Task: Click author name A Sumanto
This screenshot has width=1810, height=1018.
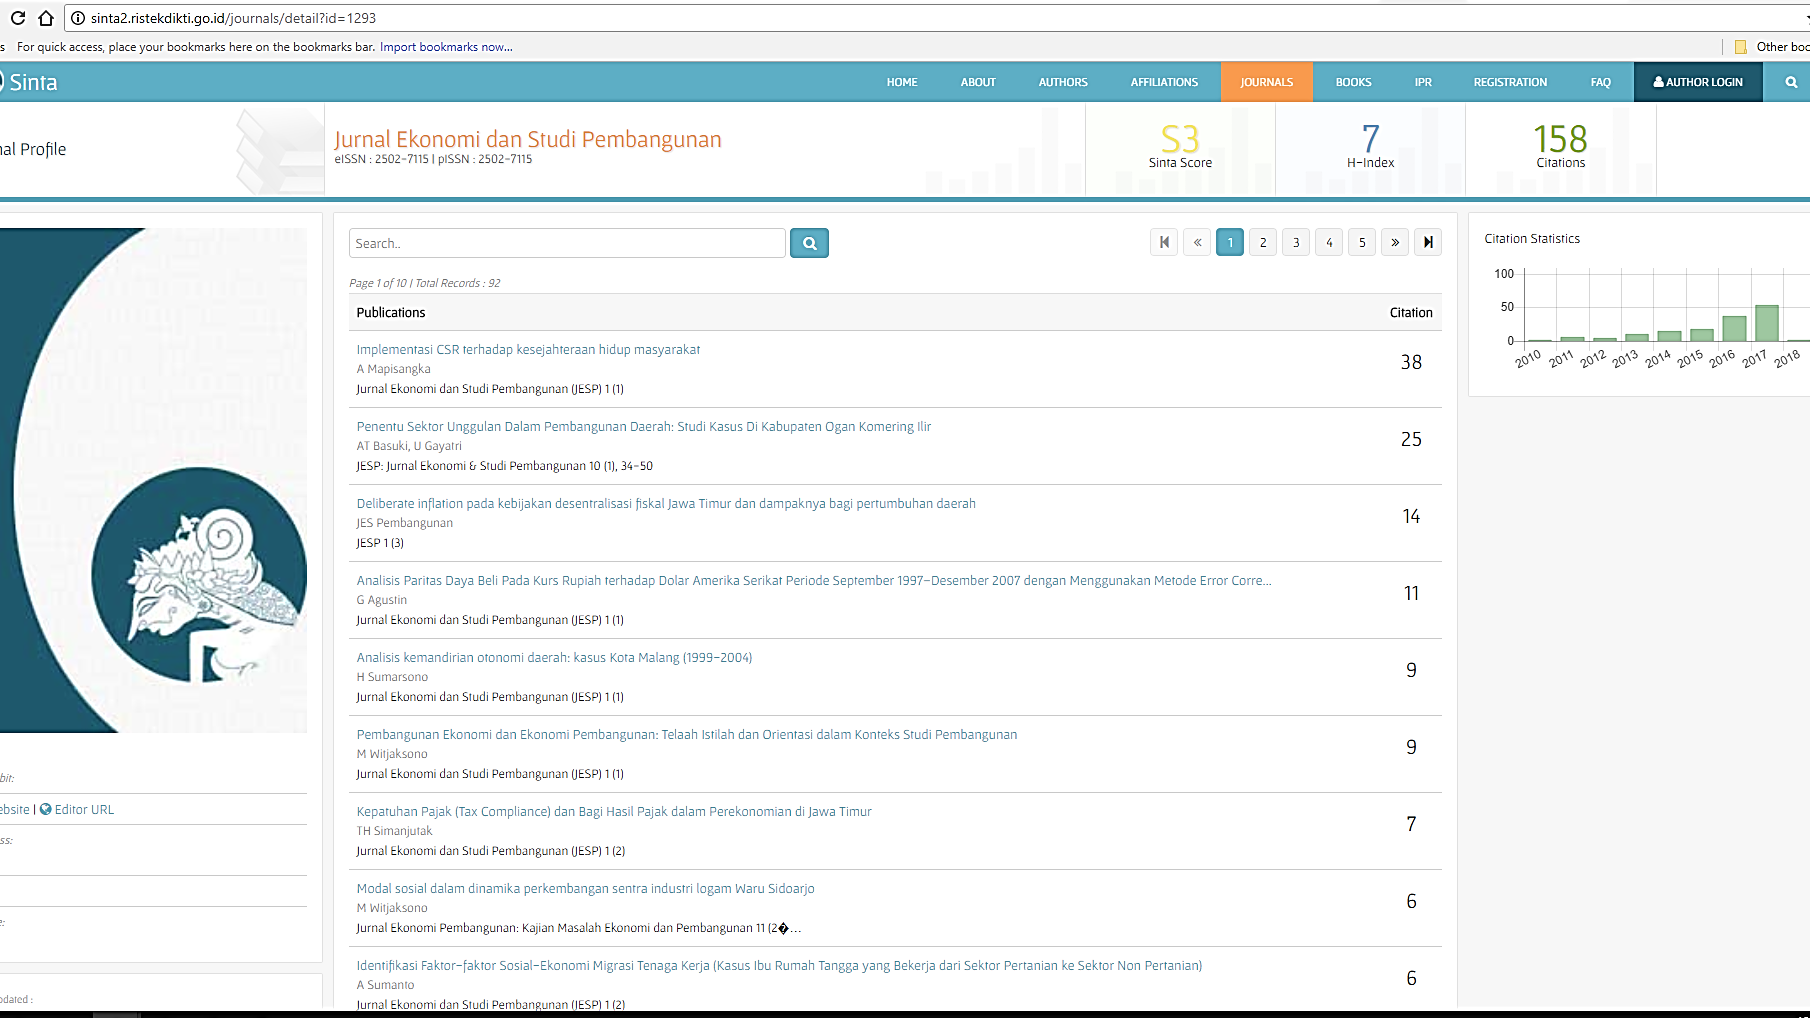Action: tap(385, 985)
